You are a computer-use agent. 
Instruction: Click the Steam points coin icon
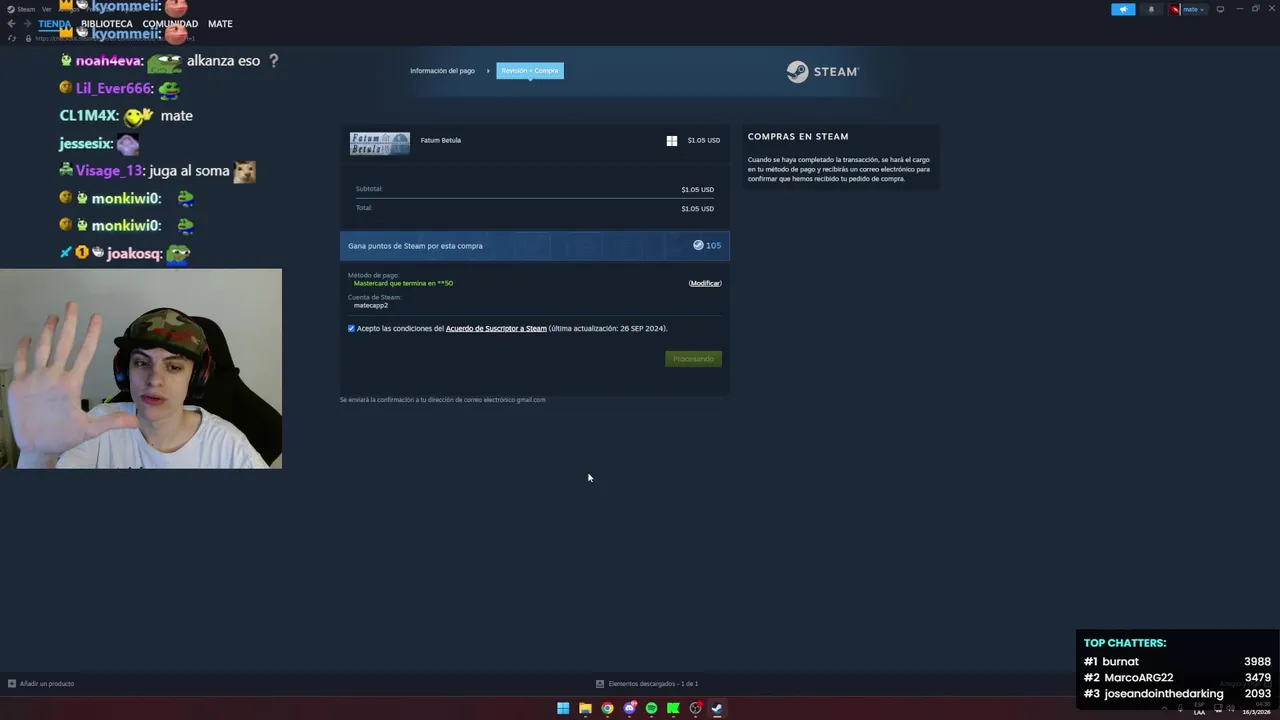click(698, 245)
